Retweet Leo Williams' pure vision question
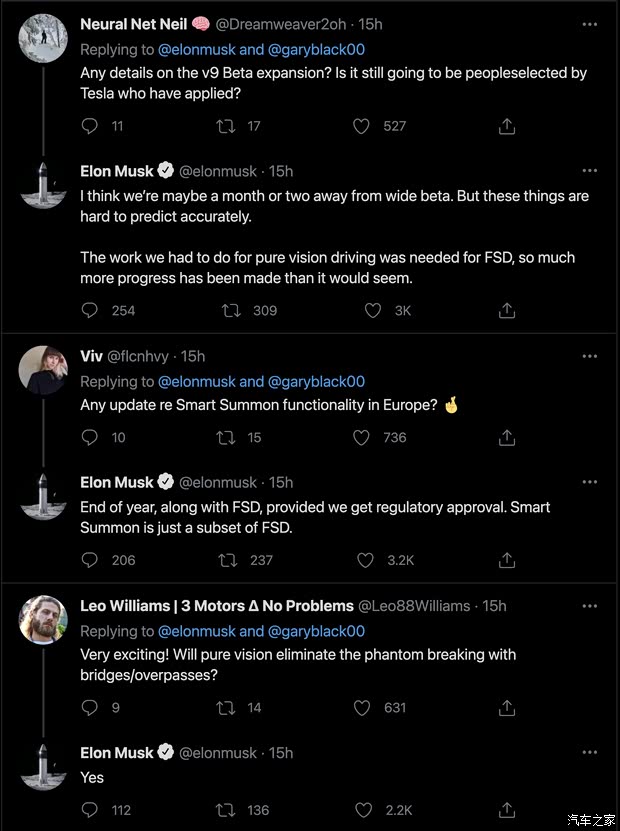This screenshot has width=620, height=831. click(226, 708)
